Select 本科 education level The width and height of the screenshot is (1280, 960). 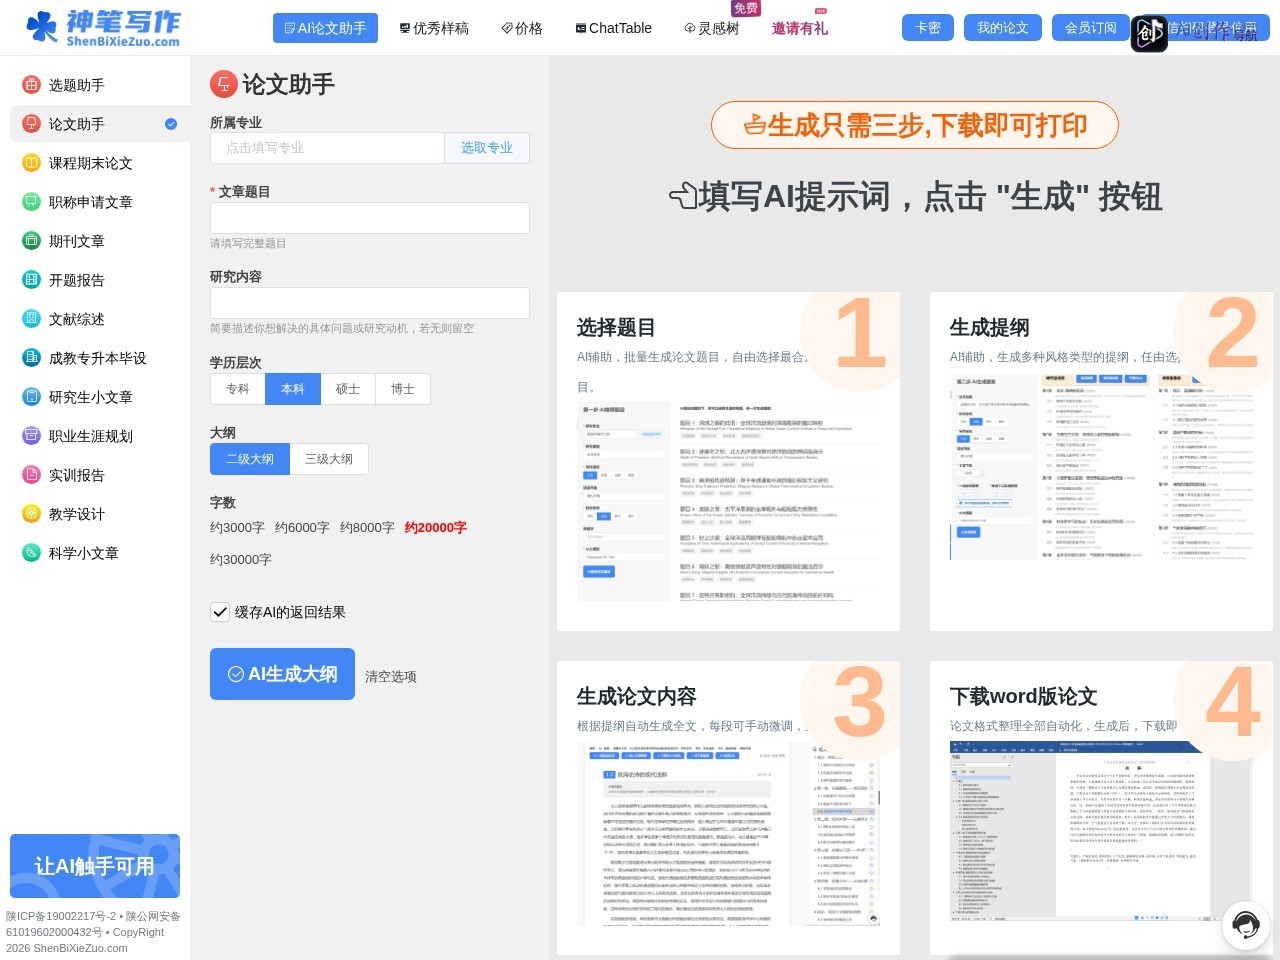[x=293, y=389]
